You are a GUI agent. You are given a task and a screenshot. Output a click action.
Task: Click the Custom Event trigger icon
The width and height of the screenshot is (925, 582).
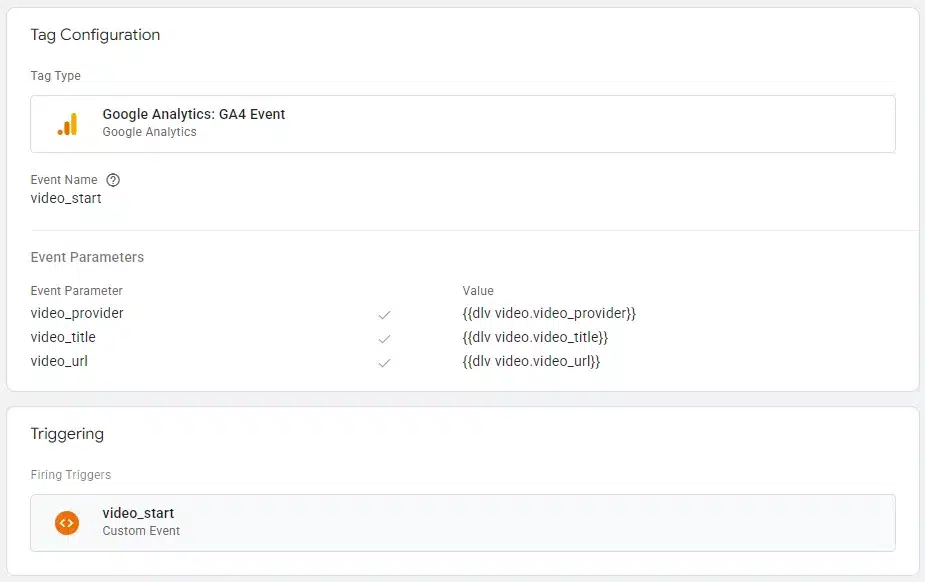pyautogui.click(x=66, y=522)
